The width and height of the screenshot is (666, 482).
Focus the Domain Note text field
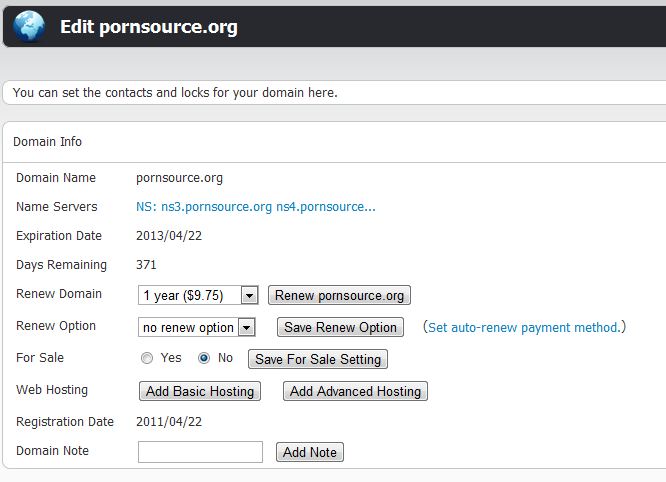[200, 452]
